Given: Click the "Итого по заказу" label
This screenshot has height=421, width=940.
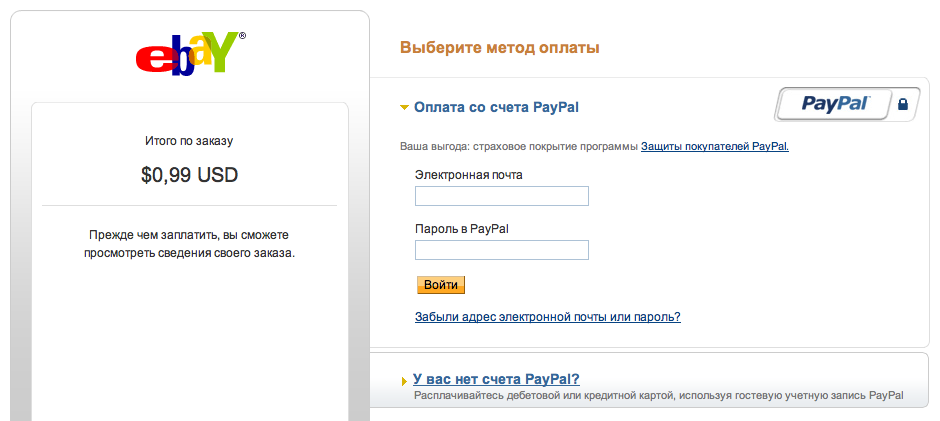Looking at the screenshot, I should pyautogui.click(x=190, y=141).
